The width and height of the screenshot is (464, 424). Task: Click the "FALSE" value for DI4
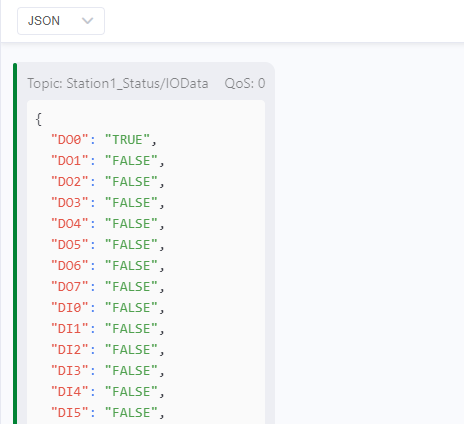click(x=131, y=392)
